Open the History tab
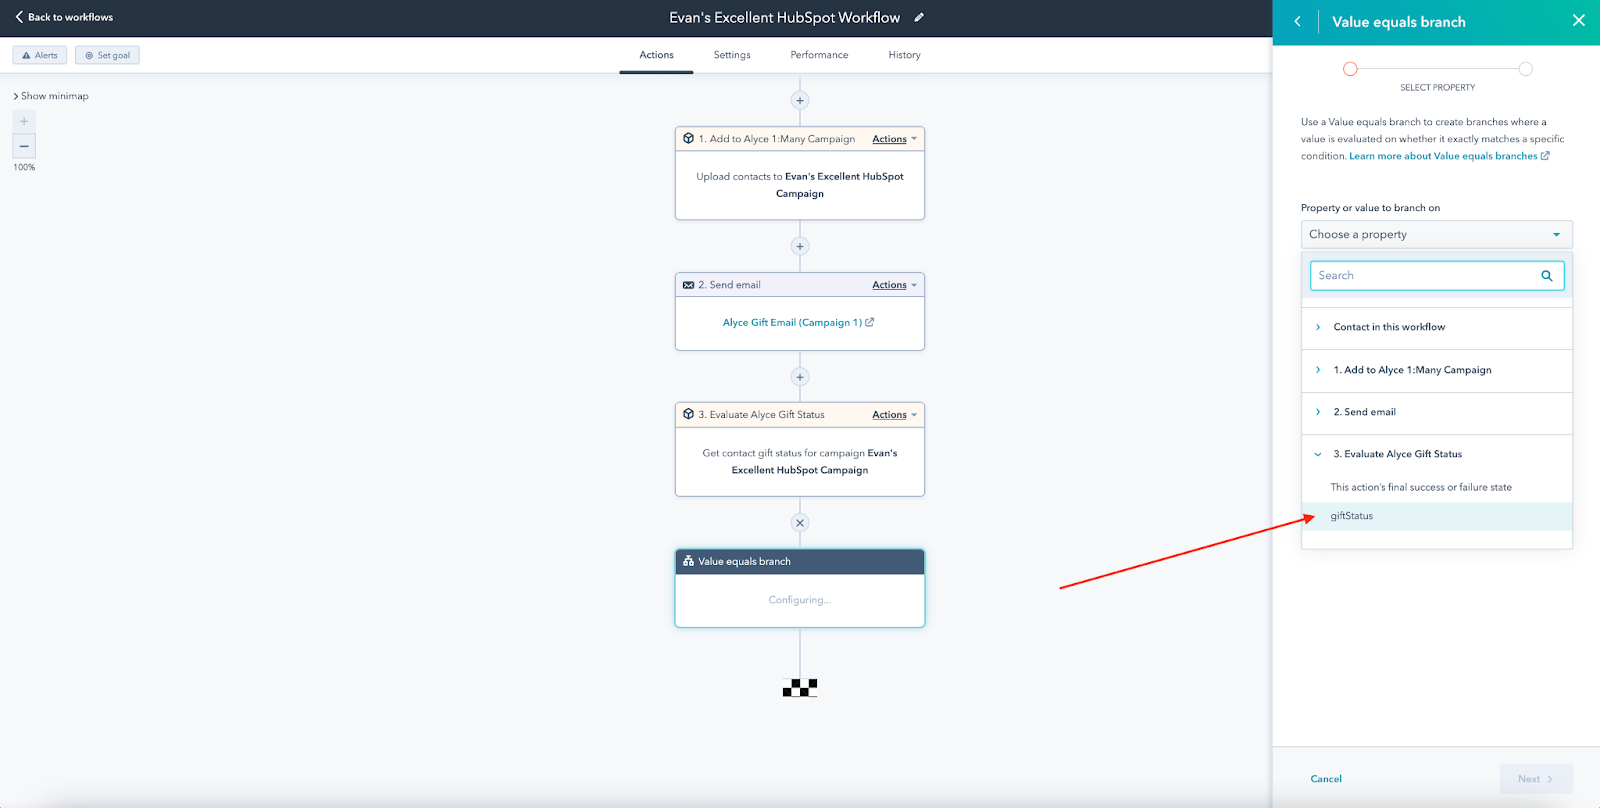The height and width of the screenshot is (808, 1600). (904, 55)
